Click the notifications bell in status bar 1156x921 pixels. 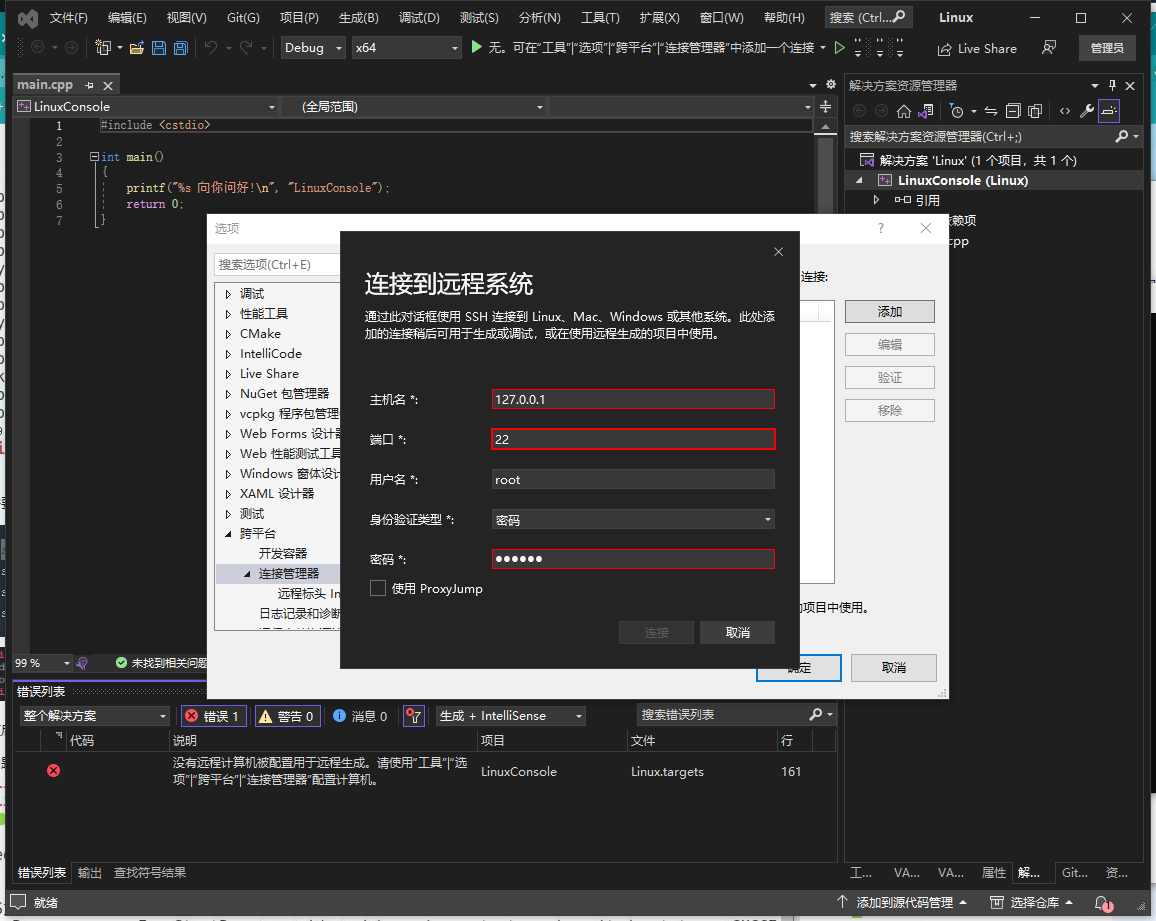1103,903
